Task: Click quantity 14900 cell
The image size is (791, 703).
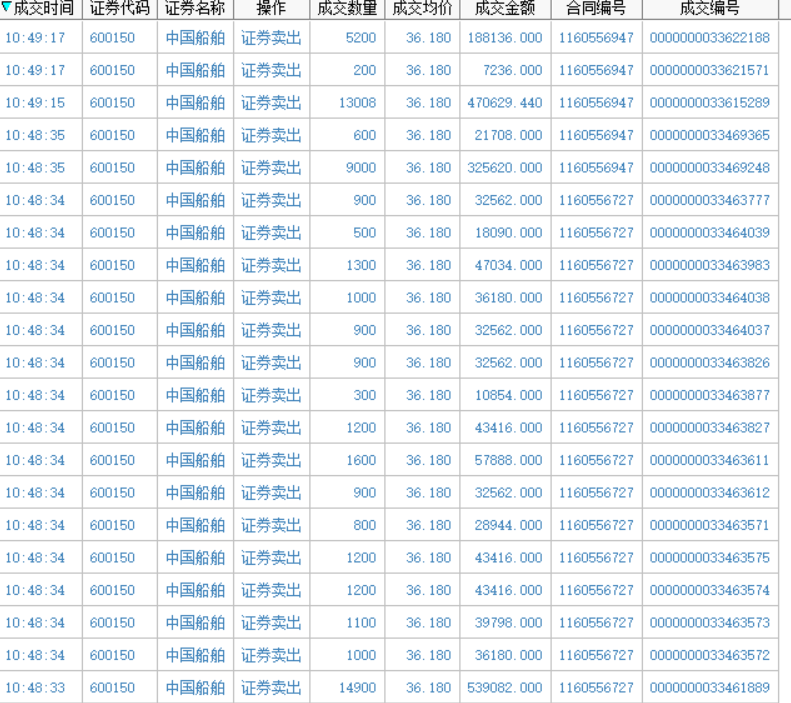Action: tap(357, 688)
